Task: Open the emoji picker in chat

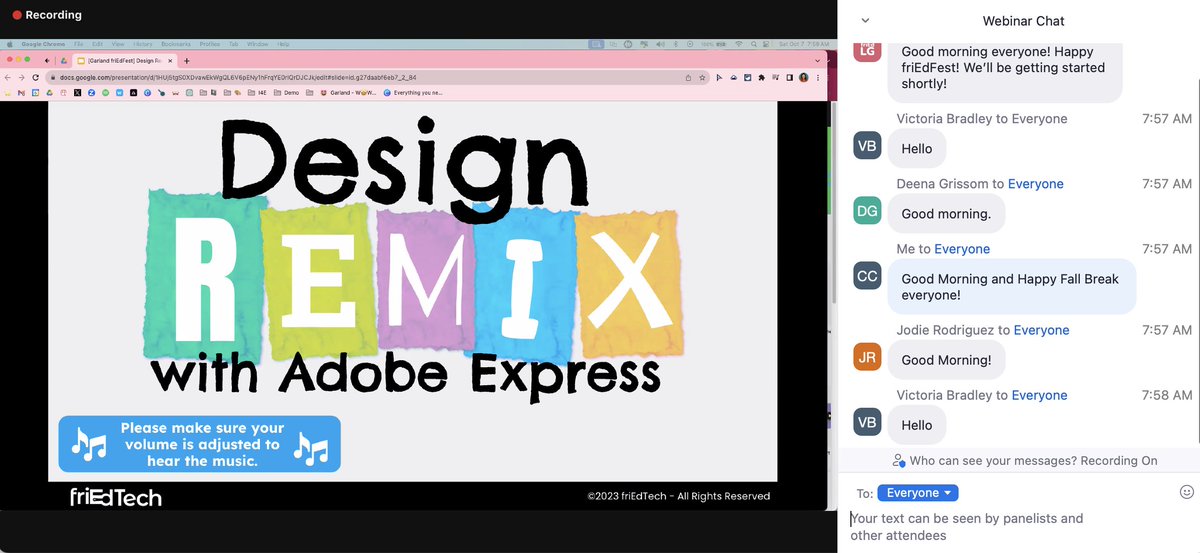Action: pos(1187,492)
